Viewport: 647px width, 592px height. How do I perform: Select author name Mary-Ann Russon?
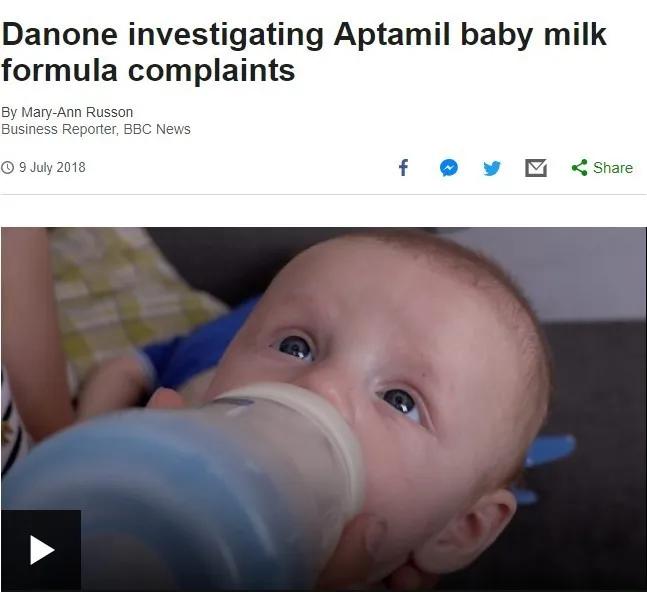(77, 112)
